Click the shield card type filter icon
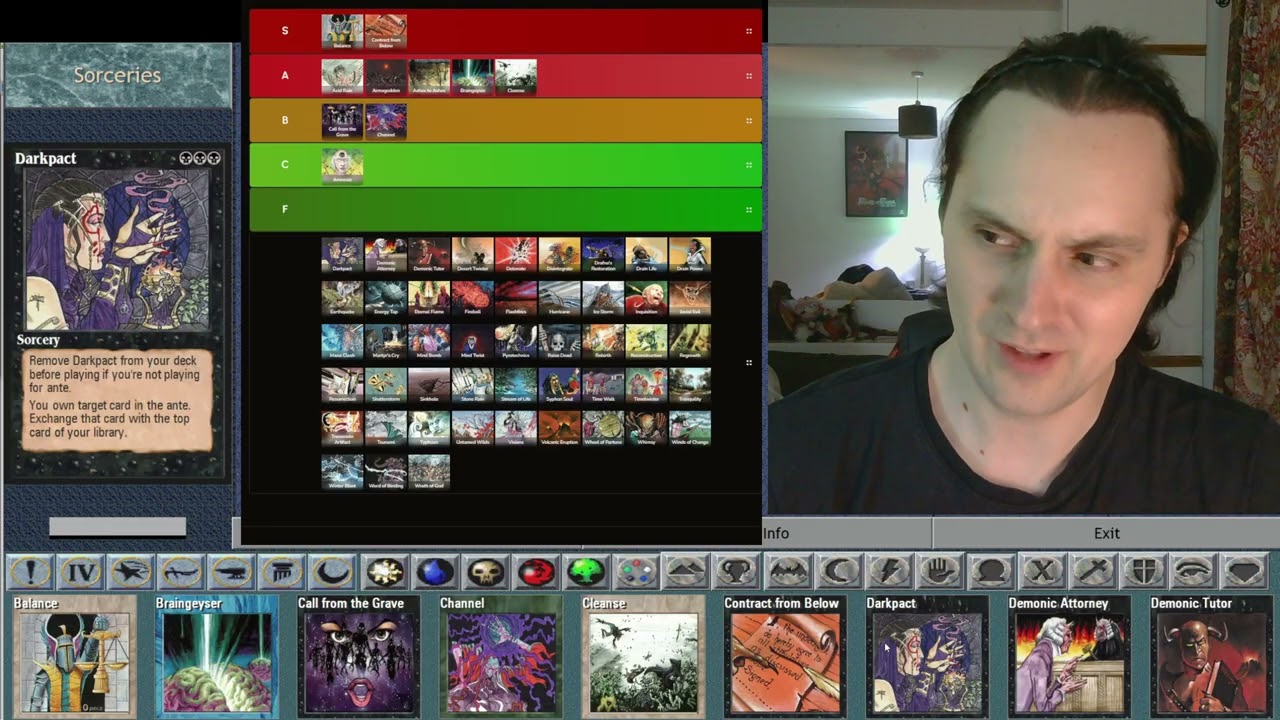This screenshot has height=720, width=1280. tap(1143, 572)
